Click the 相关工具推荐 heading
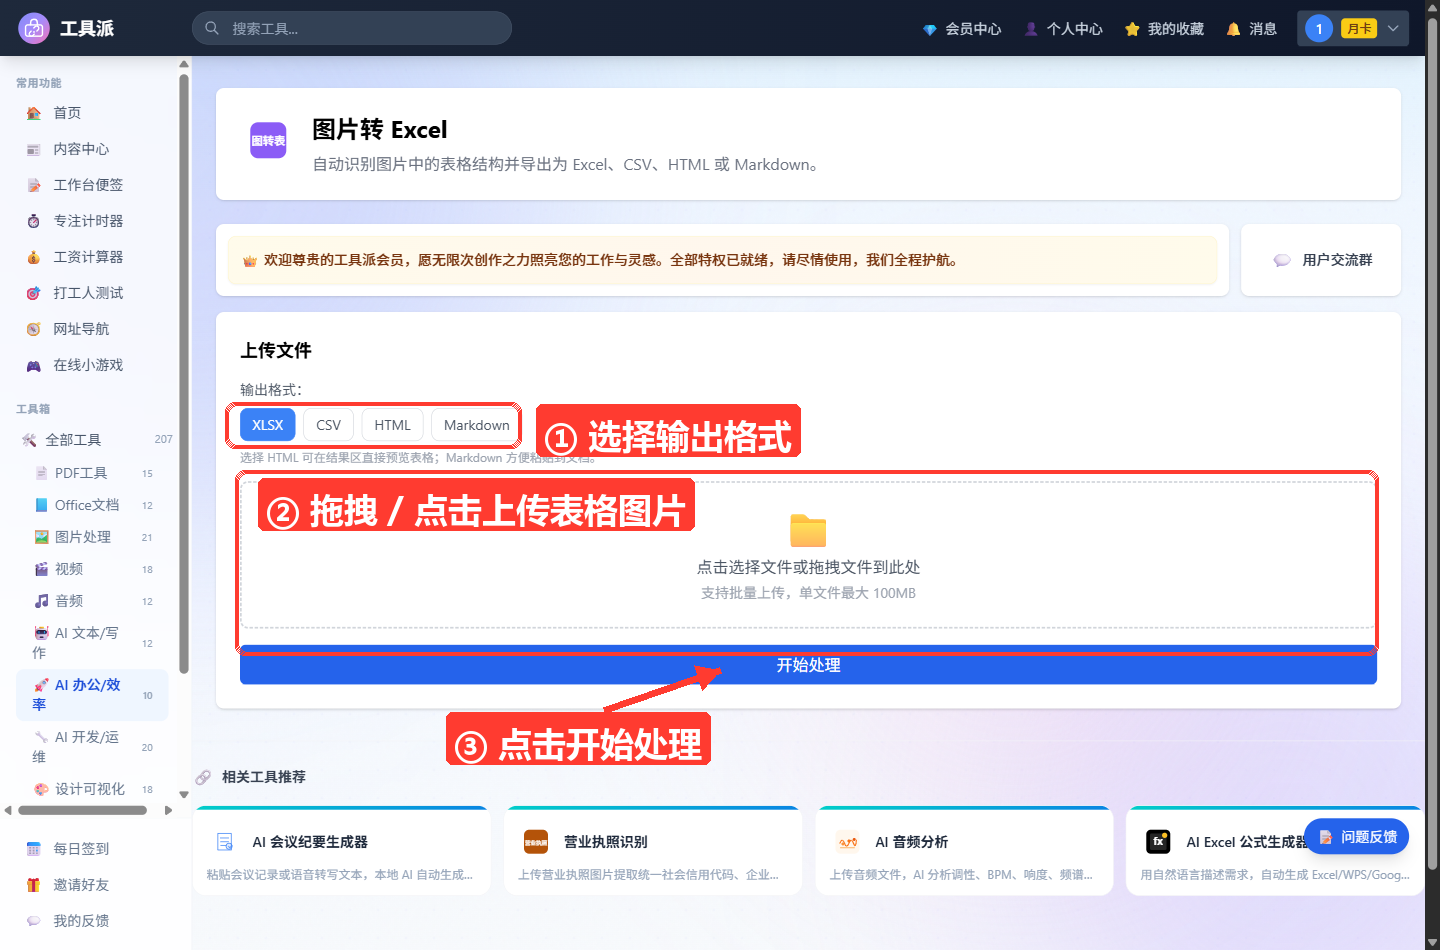 pyautogui.click(x=264, y=777)
